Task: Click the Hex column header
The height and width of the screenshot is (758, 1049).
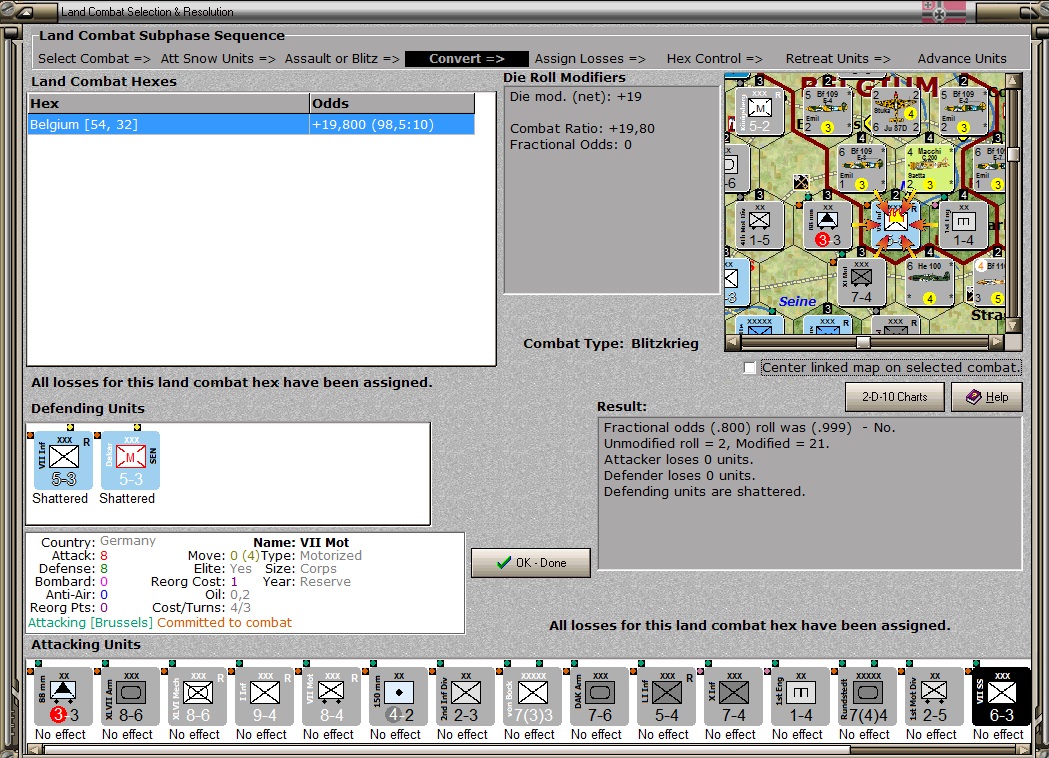Action: (x=169, y=103)
